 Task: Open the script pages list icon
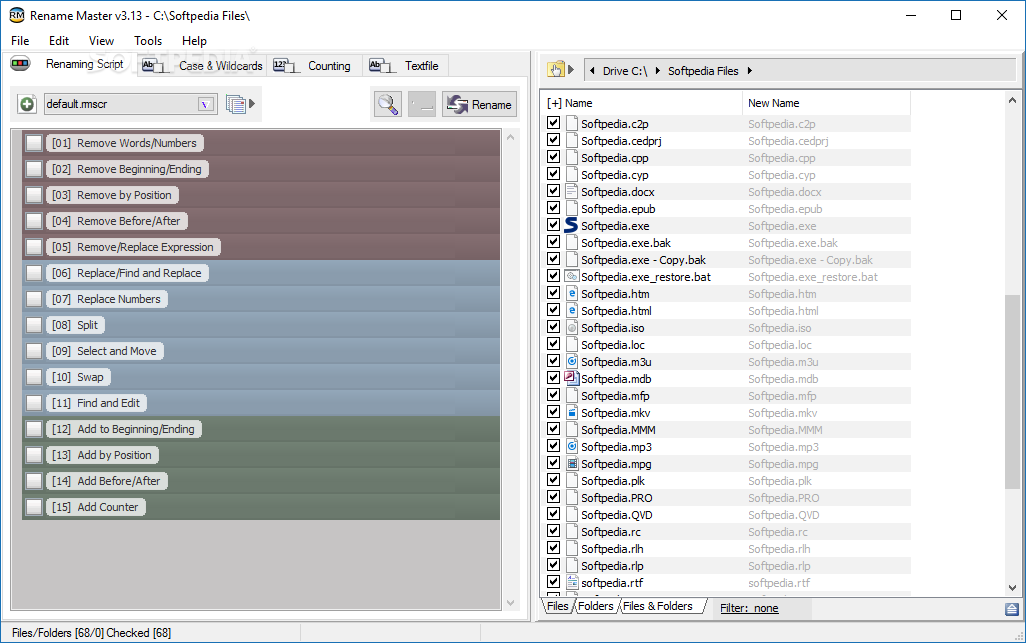[x=236, y=104]
